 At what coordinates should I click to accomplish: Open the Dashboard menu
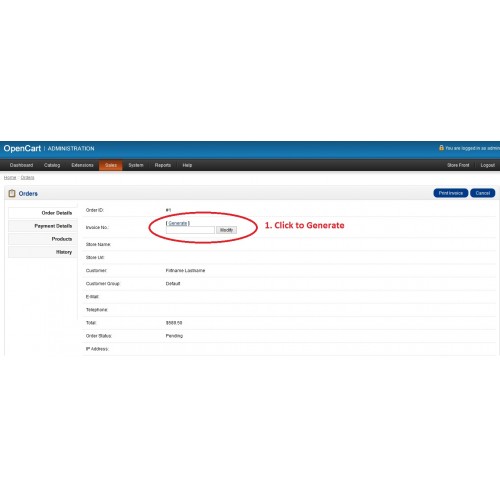21,165
